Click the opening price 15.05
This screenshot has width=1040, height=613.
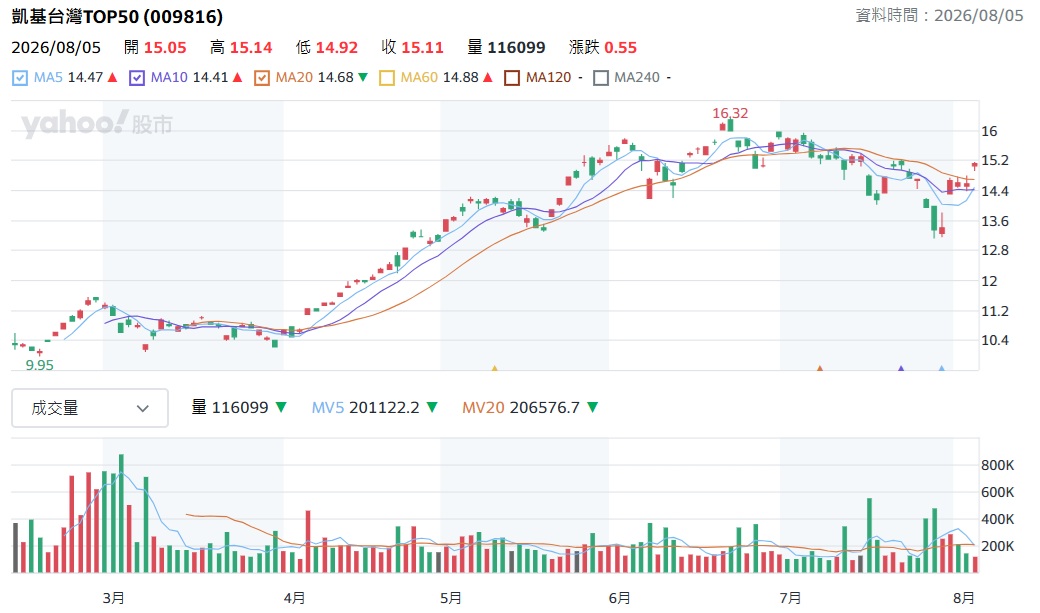pos(165,48)
